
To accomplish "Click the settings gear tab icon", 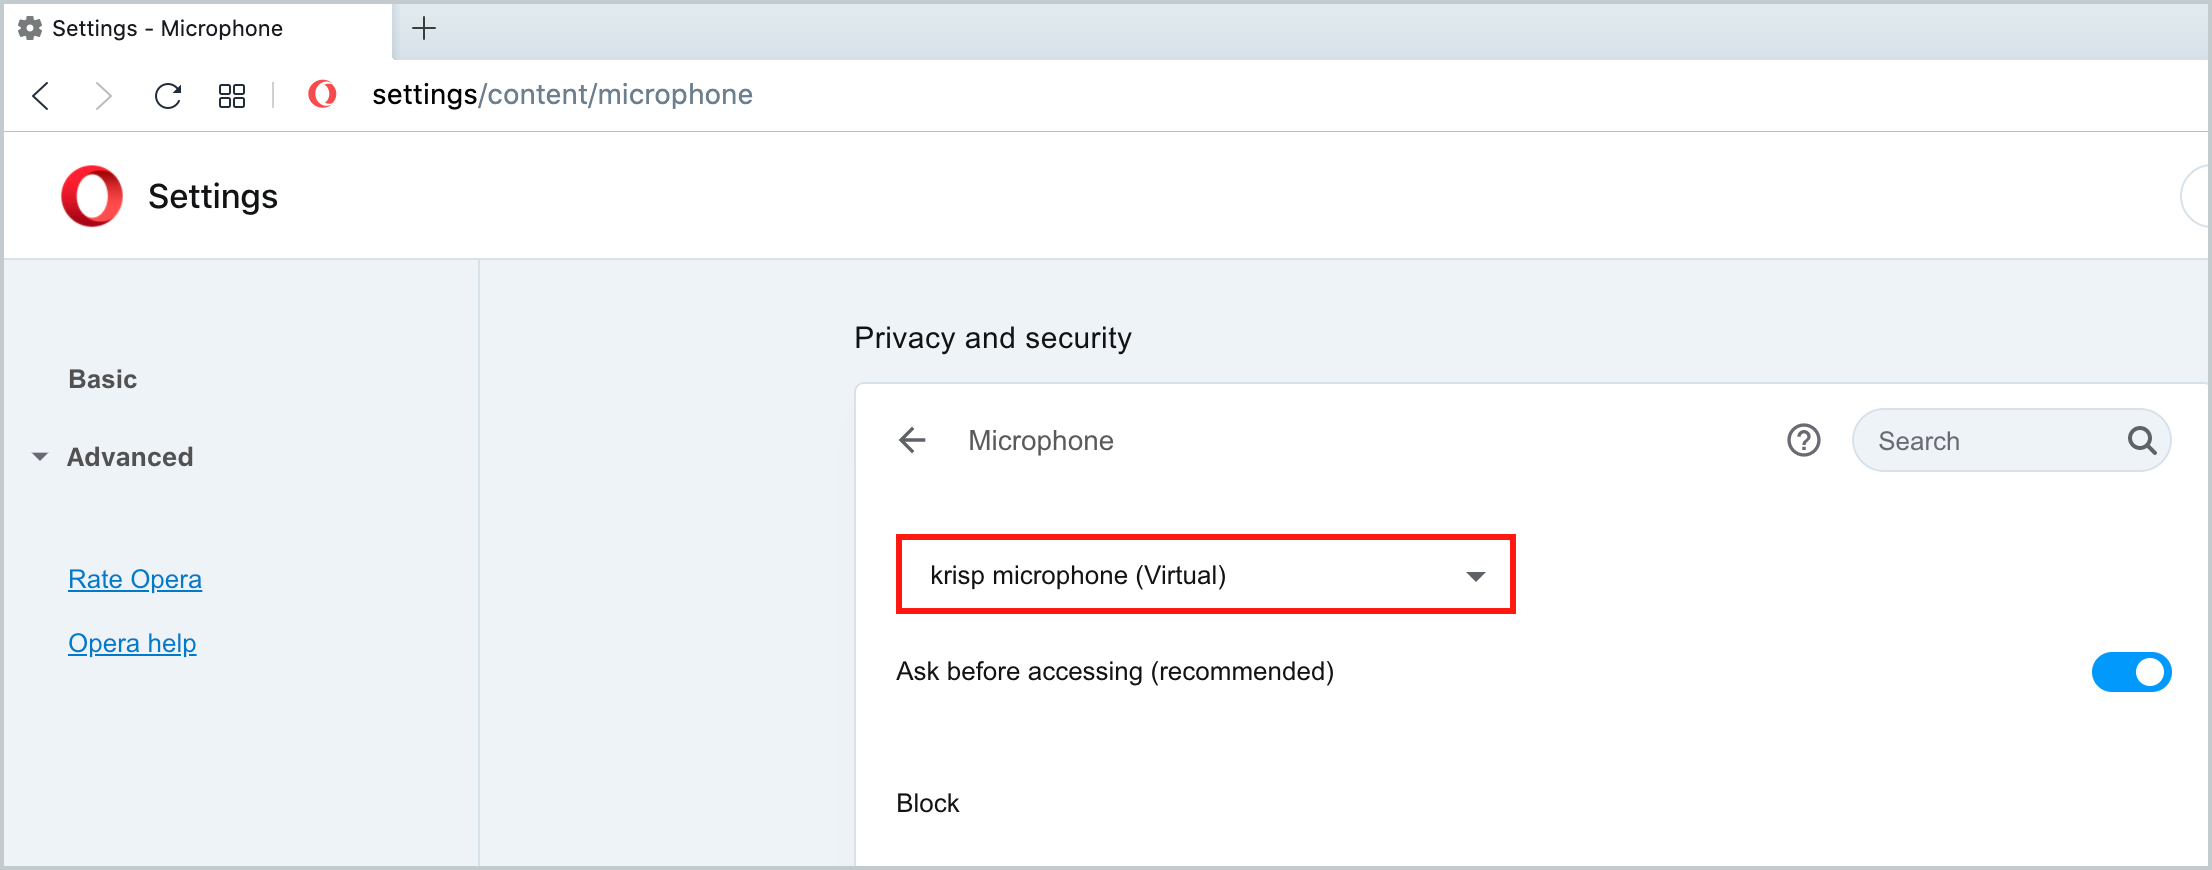I will pyautogui.click(x=30, y=28).
